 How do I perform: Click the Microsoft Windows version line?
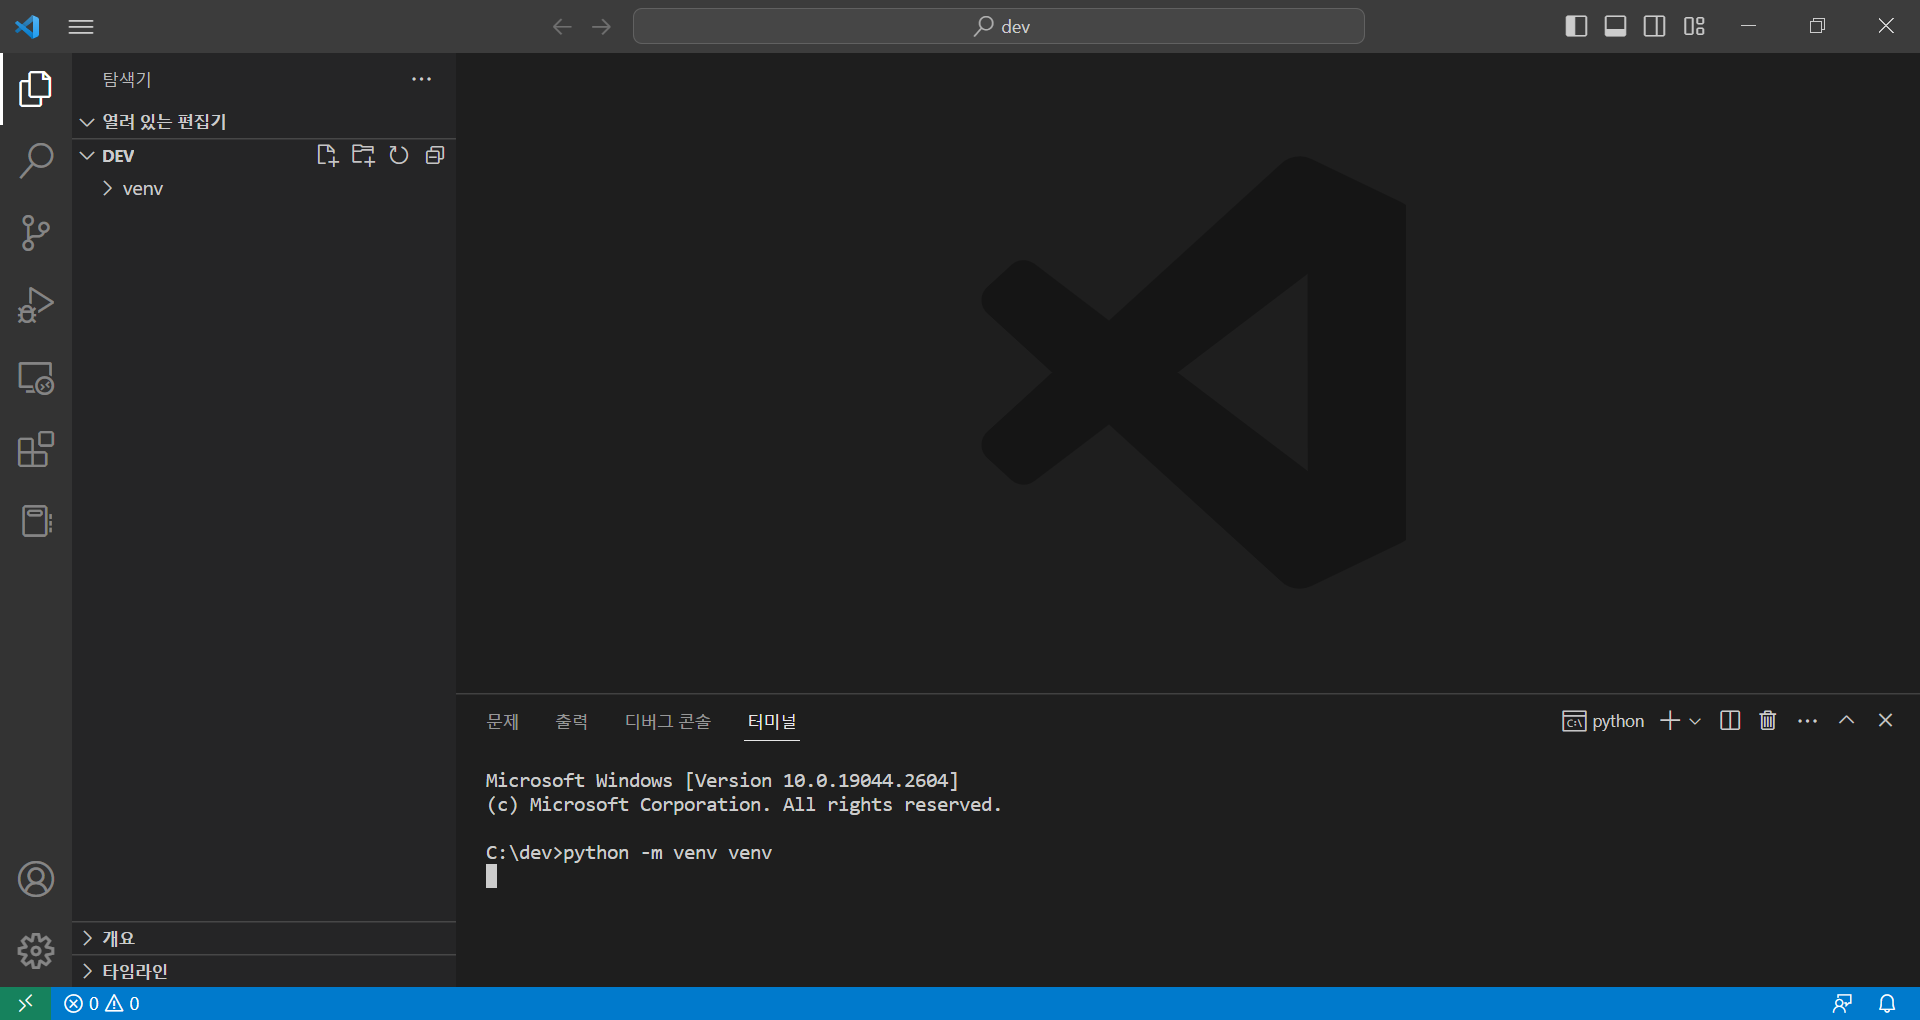722,780
